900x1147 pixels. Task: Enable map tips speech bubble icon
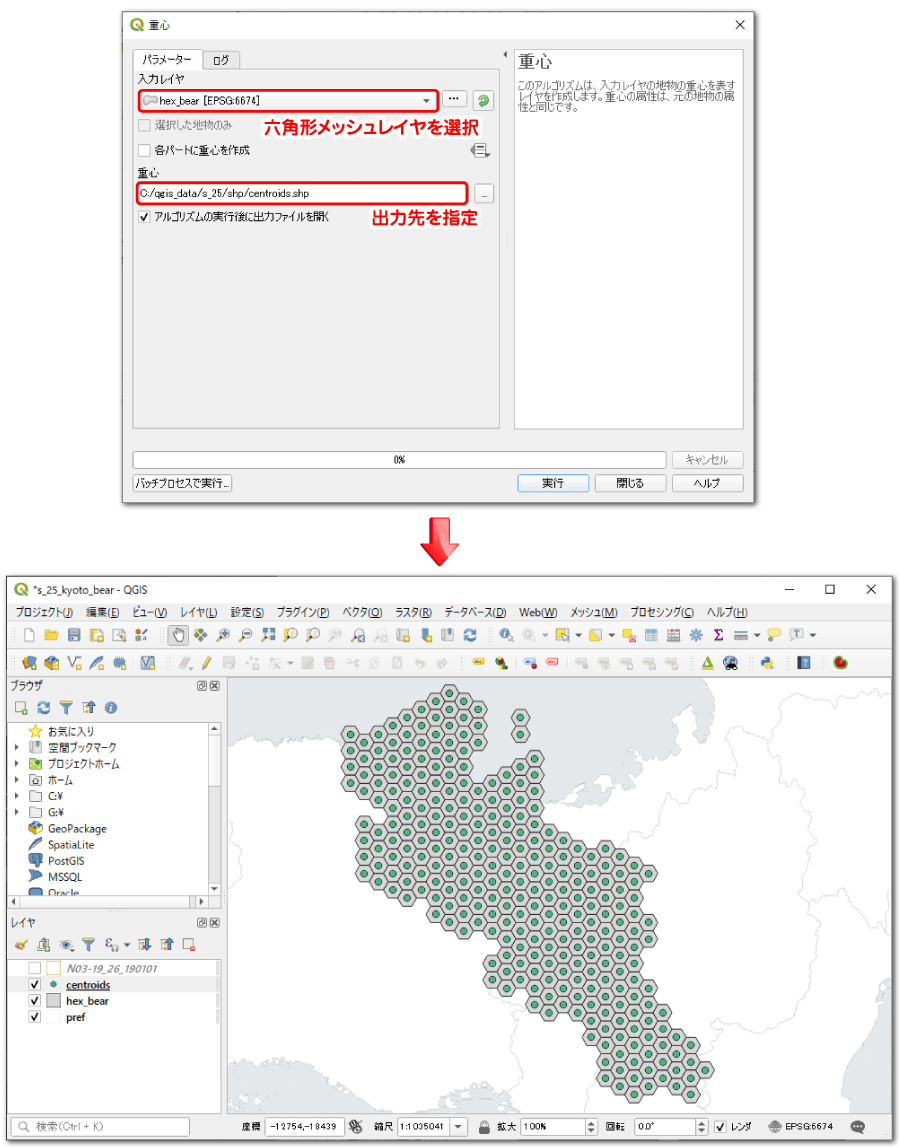774,635
